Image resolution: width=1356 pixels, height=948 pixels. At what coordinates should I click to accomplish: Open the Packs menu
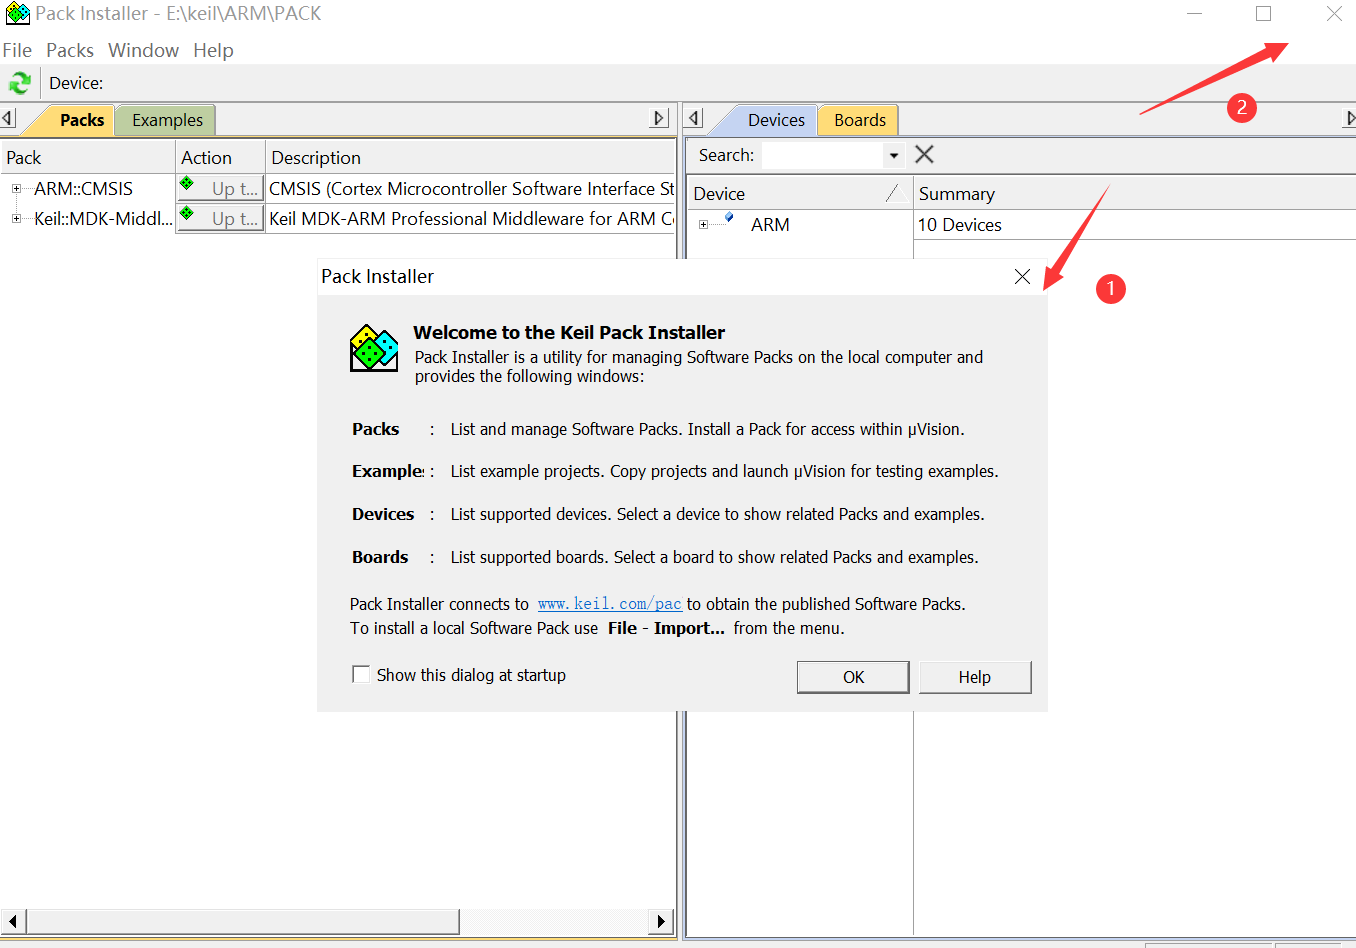70,50
